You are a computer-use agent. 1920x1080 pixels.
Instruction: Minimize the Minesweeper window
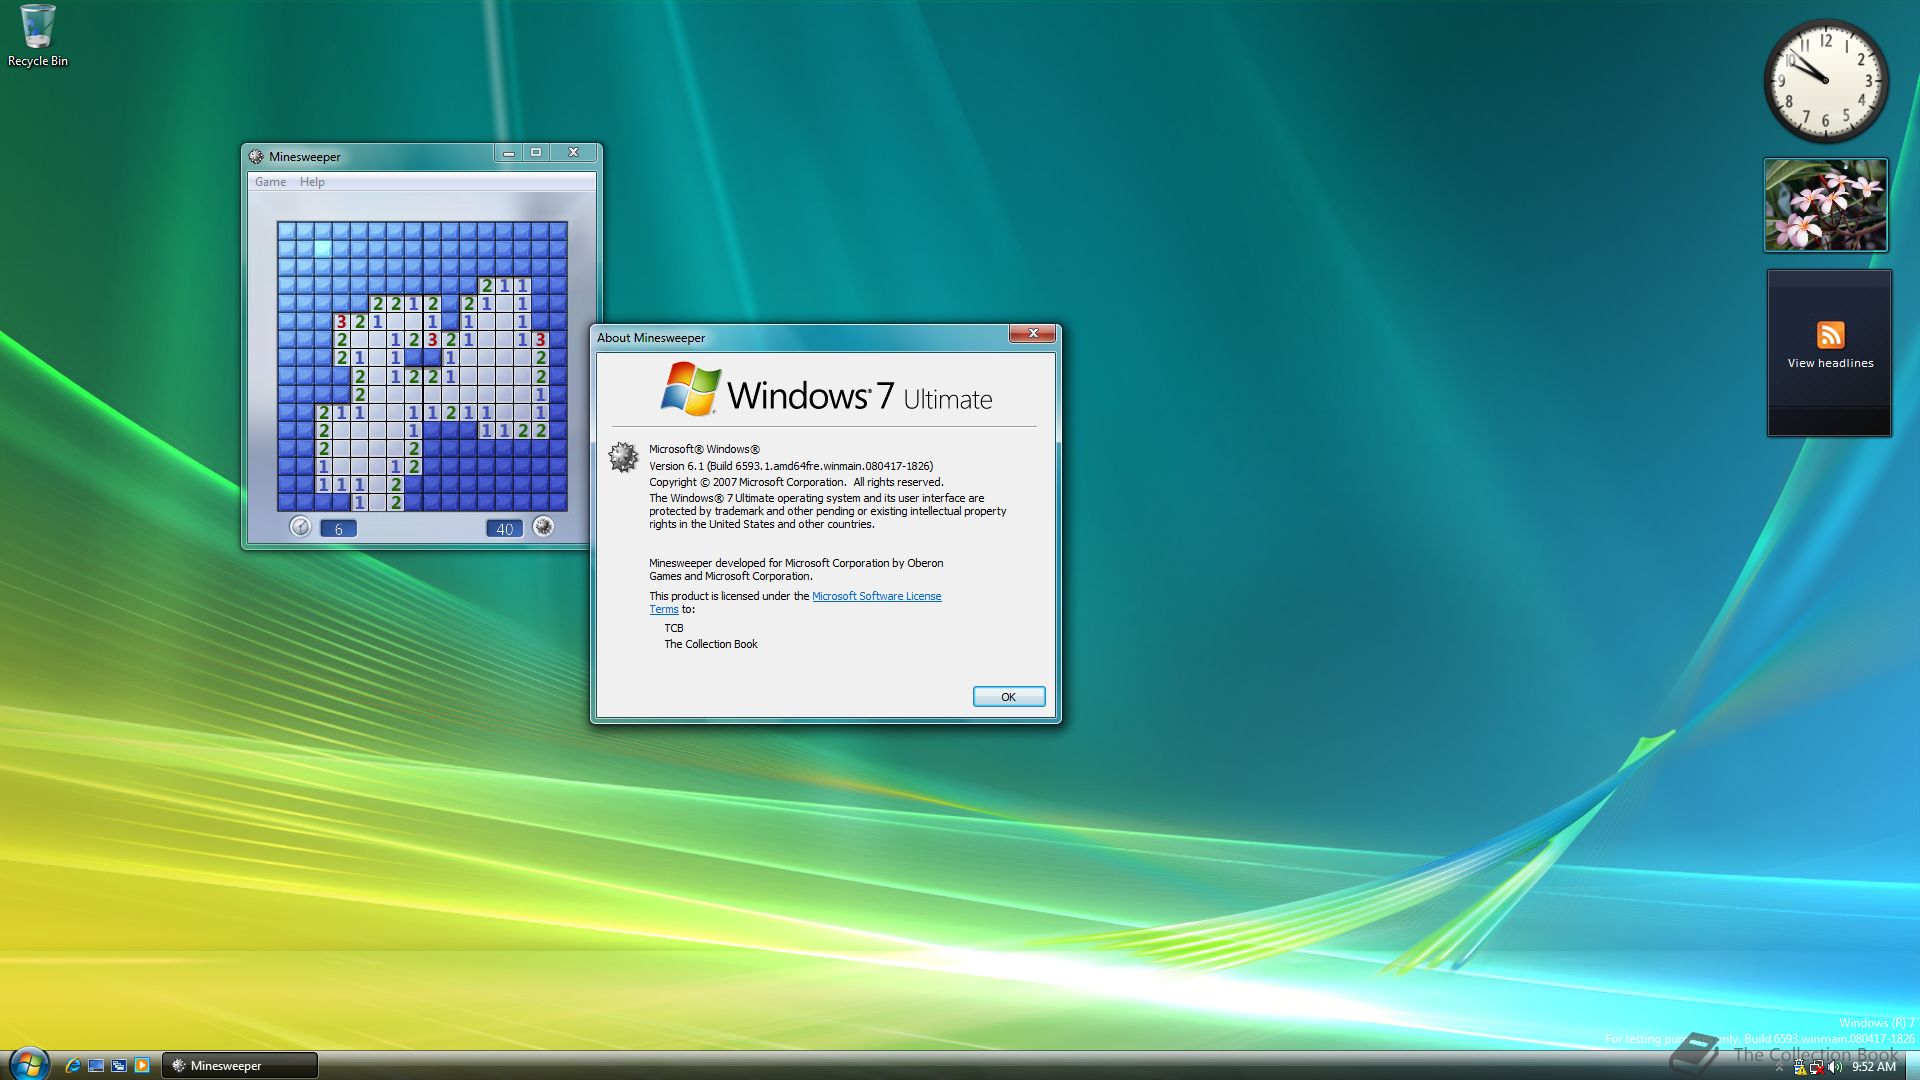coord(509,153)
